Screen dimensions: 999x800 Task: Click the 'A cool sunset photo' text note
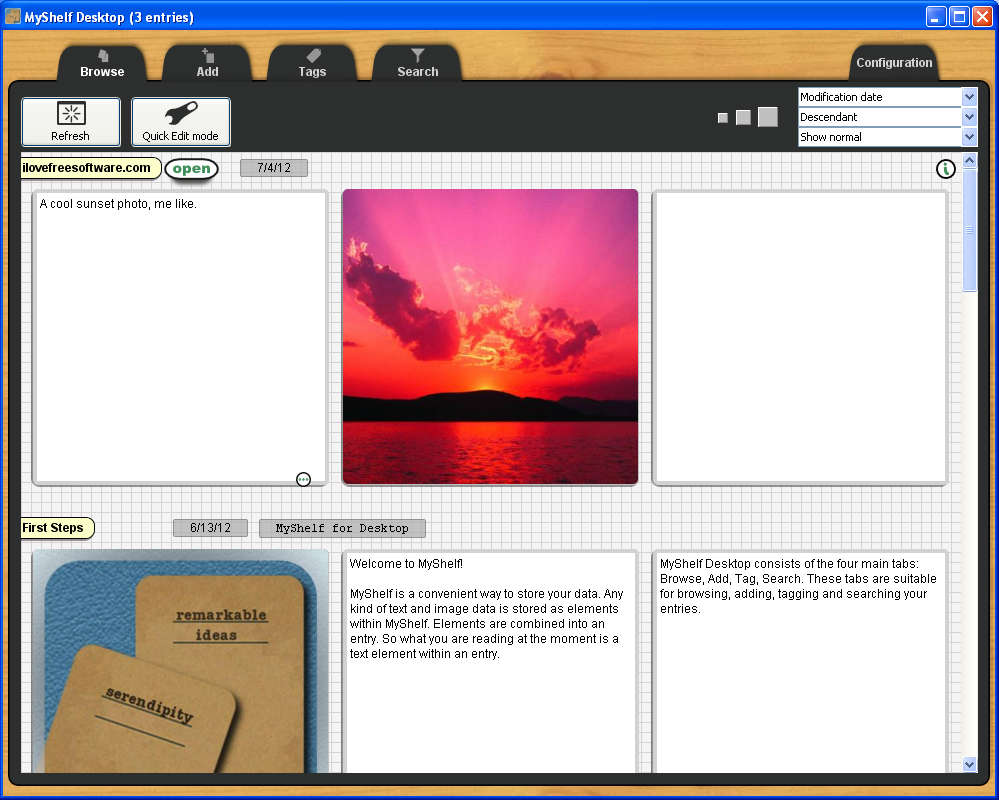pyautogui.click(x=180, y=338)
